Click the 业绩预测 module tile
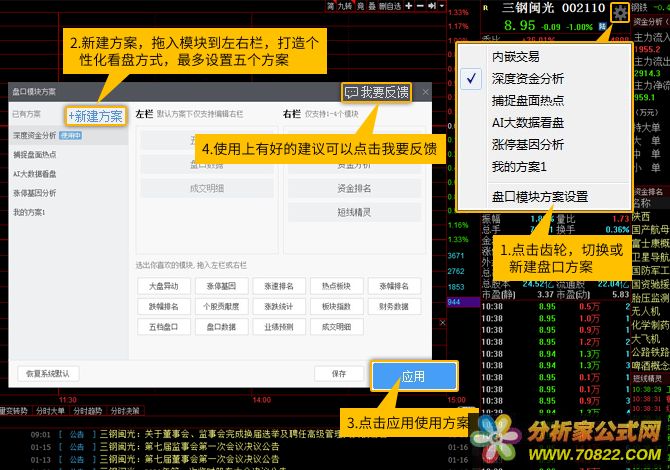Image resolution: width=670 pixels, height=470 pixels. pyautogui.click(x=279, y=327)
